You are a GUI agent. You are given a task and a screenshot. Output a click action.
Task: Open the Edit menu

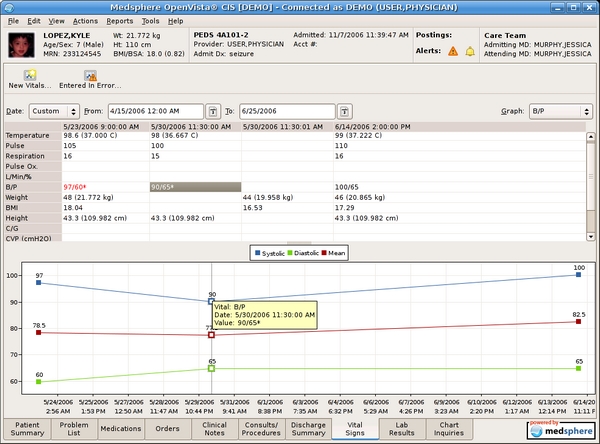click(34, 21)
